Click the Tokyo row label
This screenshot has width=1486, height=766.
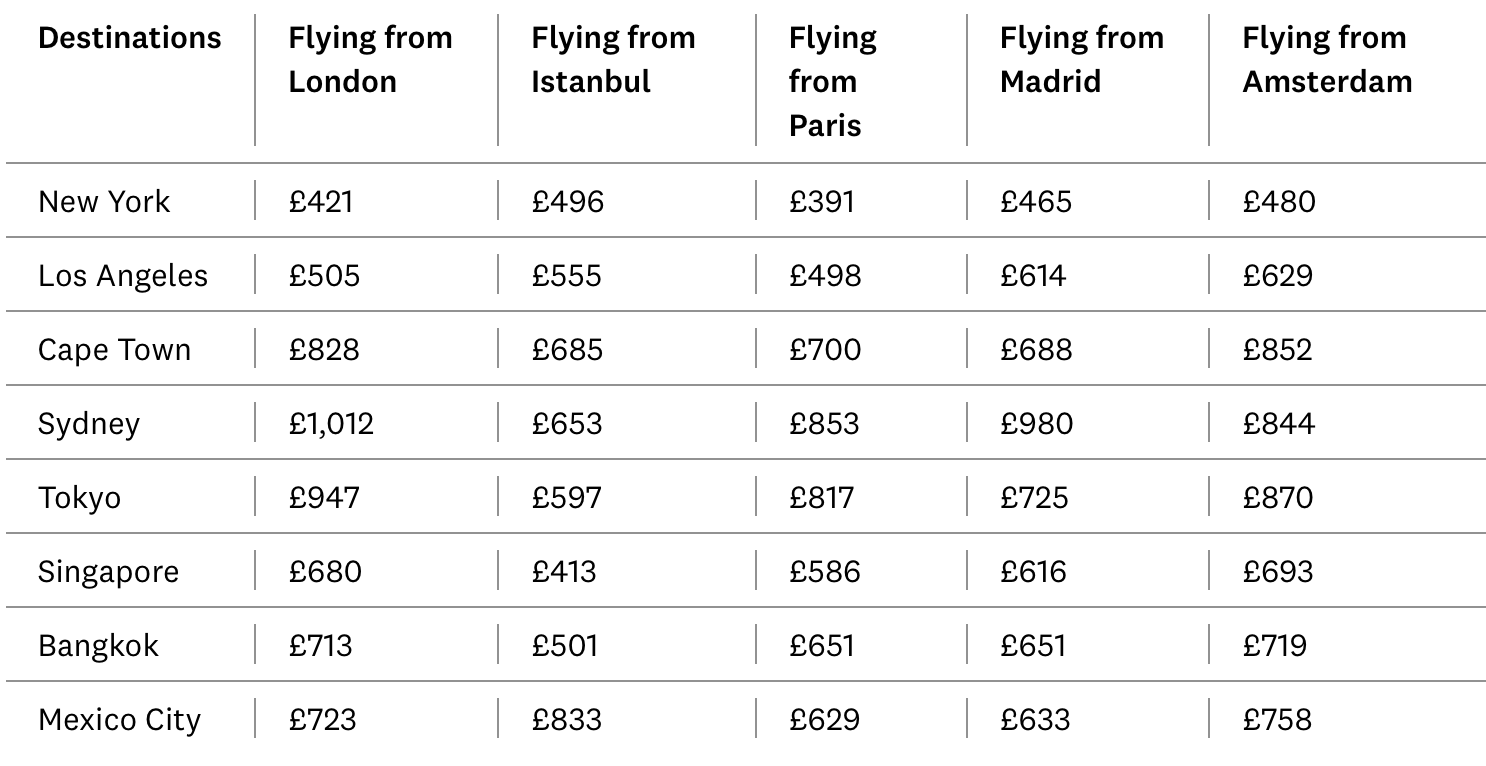pyautogui.click(x=79, y=498)
